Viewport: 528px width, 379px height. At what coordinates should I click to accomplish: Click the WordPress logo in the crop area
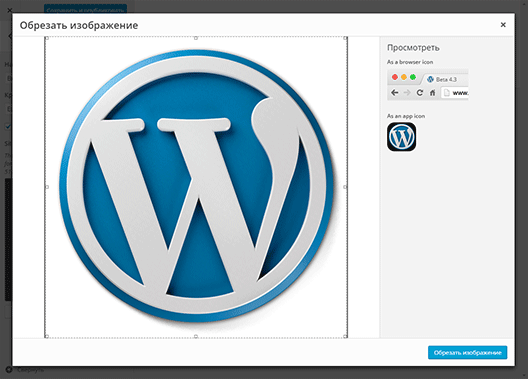click(x=197, y=186)
